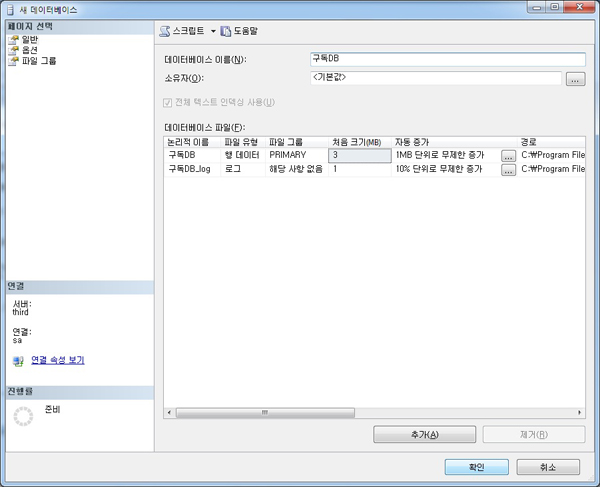Select the 구독DB logical name cell
Viewport: 600px width, 487px height.
192,155
